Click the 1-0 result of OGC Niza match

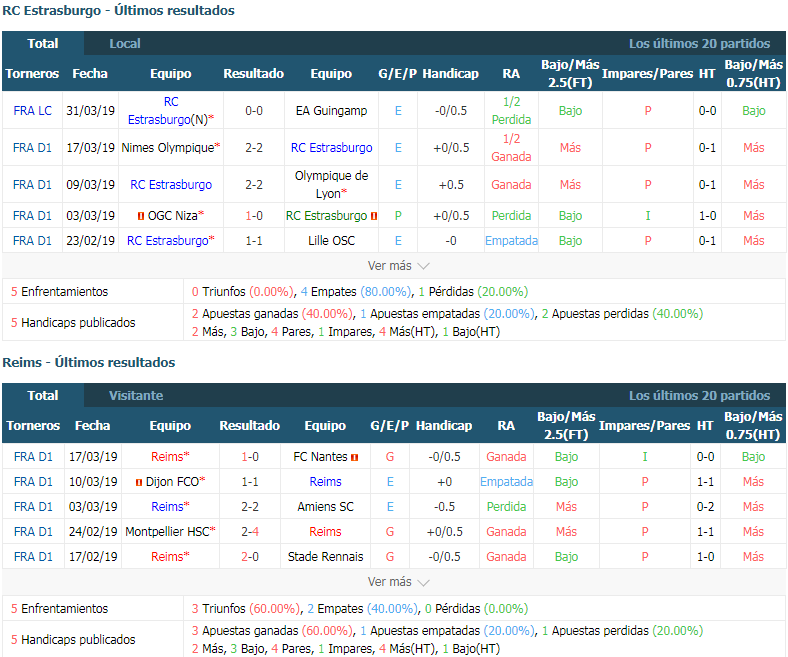(x=254, y=216)
